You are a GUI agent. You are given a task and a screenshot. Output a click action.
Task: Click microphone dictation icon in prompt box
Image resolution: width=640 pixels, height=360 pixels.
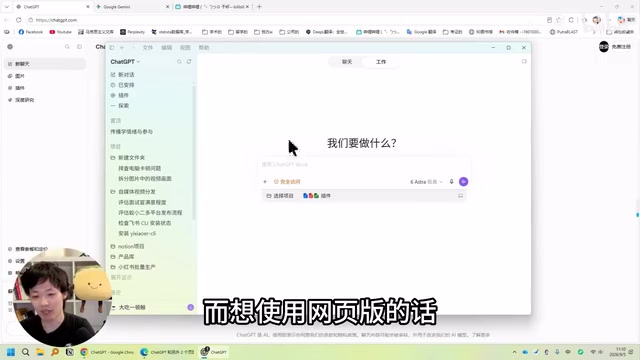(x=451, y=182)
